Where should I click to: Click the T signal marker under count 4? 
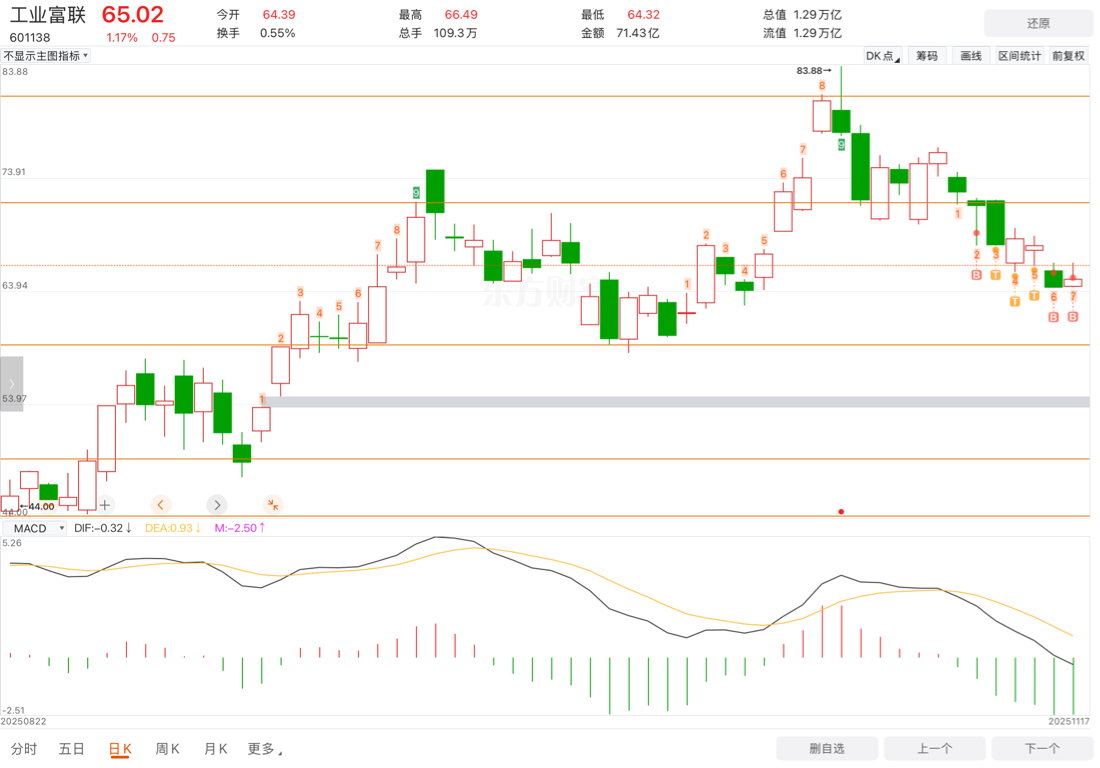(1015, 302)
